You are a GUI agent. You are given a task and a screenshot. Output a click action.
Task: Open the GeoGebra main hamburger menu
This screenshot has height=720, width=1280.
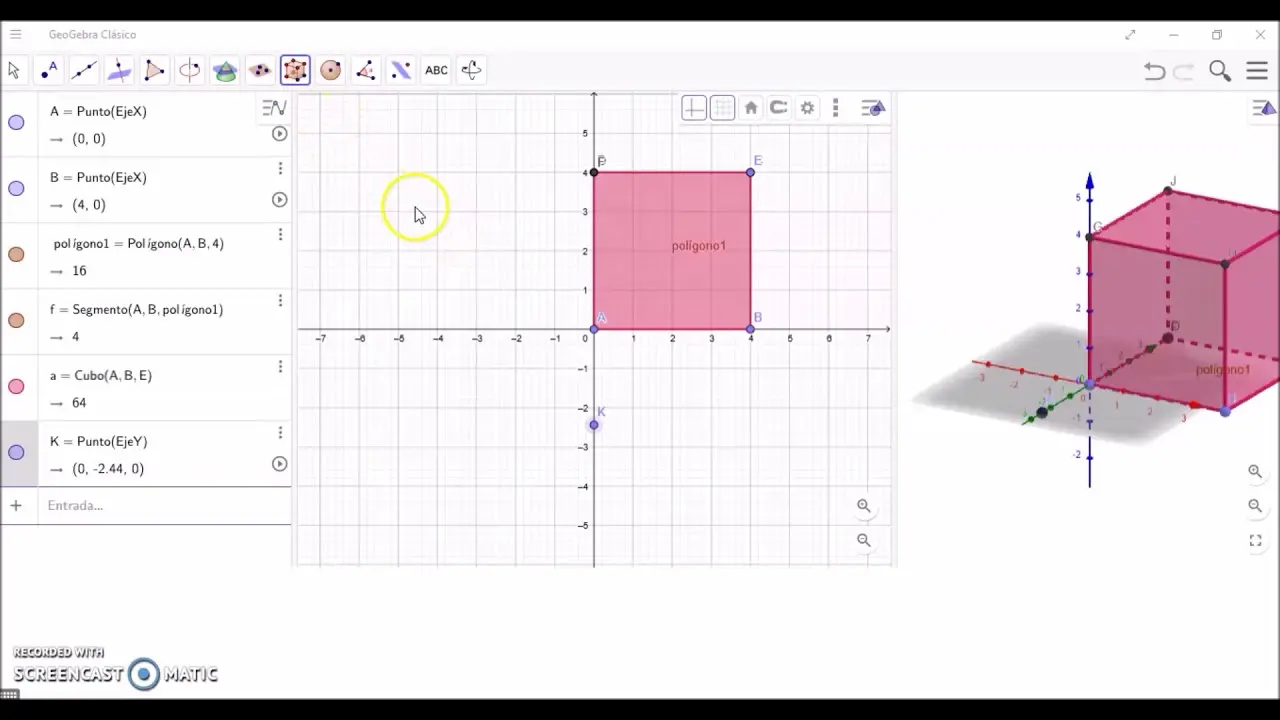1257,70
